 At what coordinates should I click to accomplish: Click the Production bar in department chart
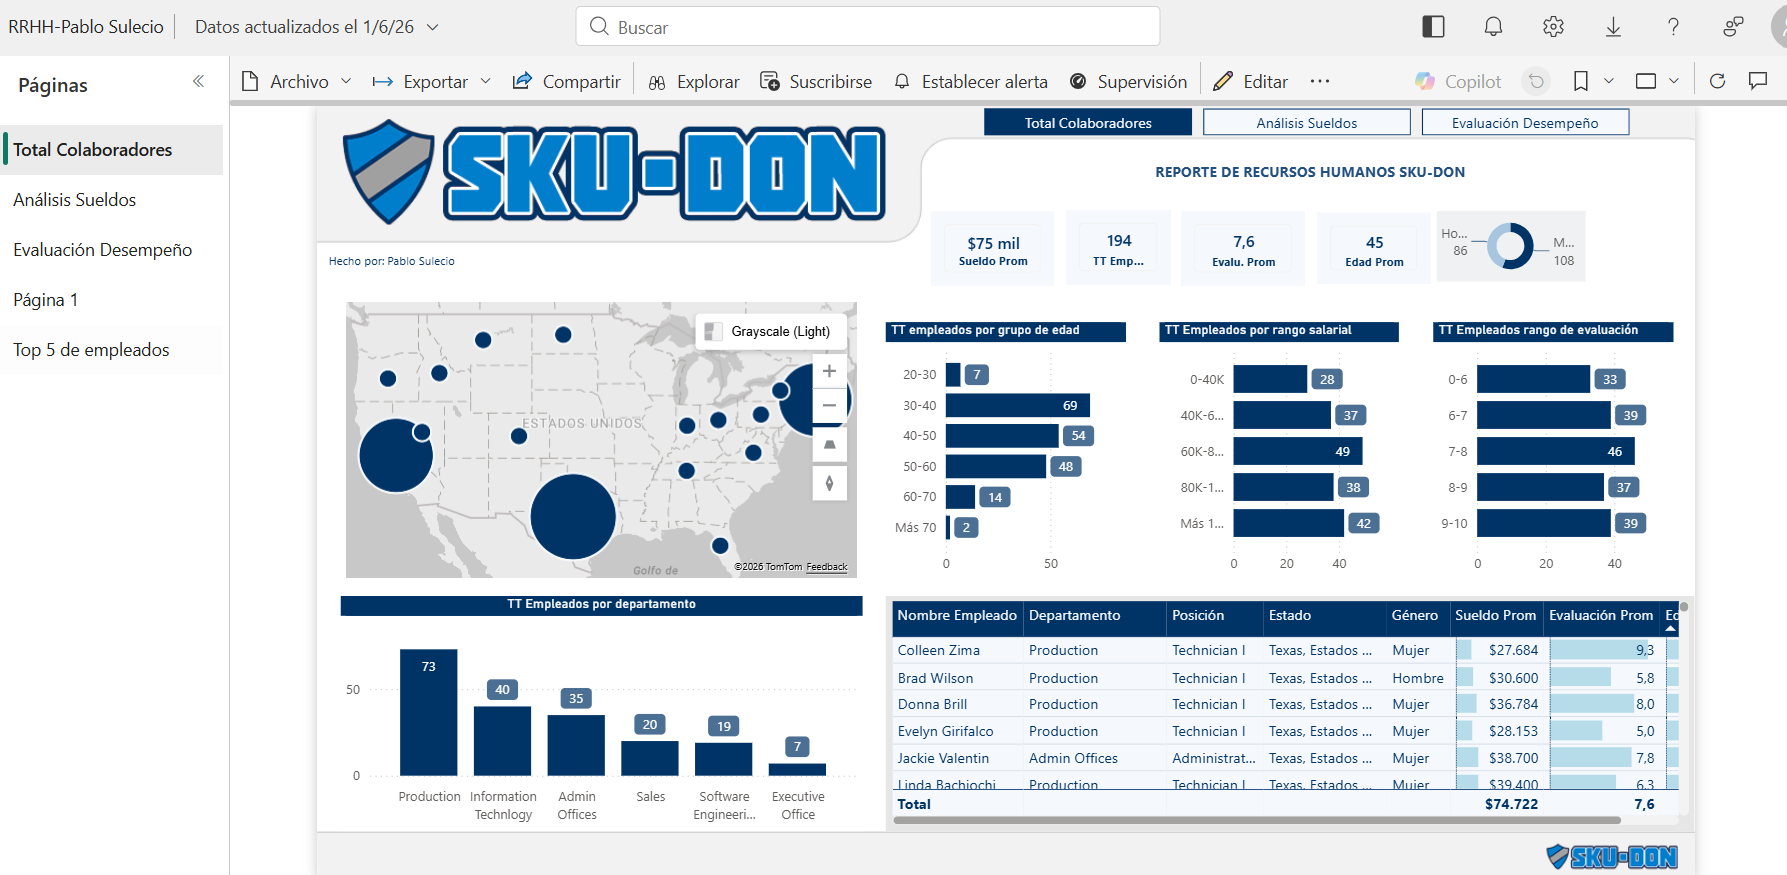click(x=429, y=713)
